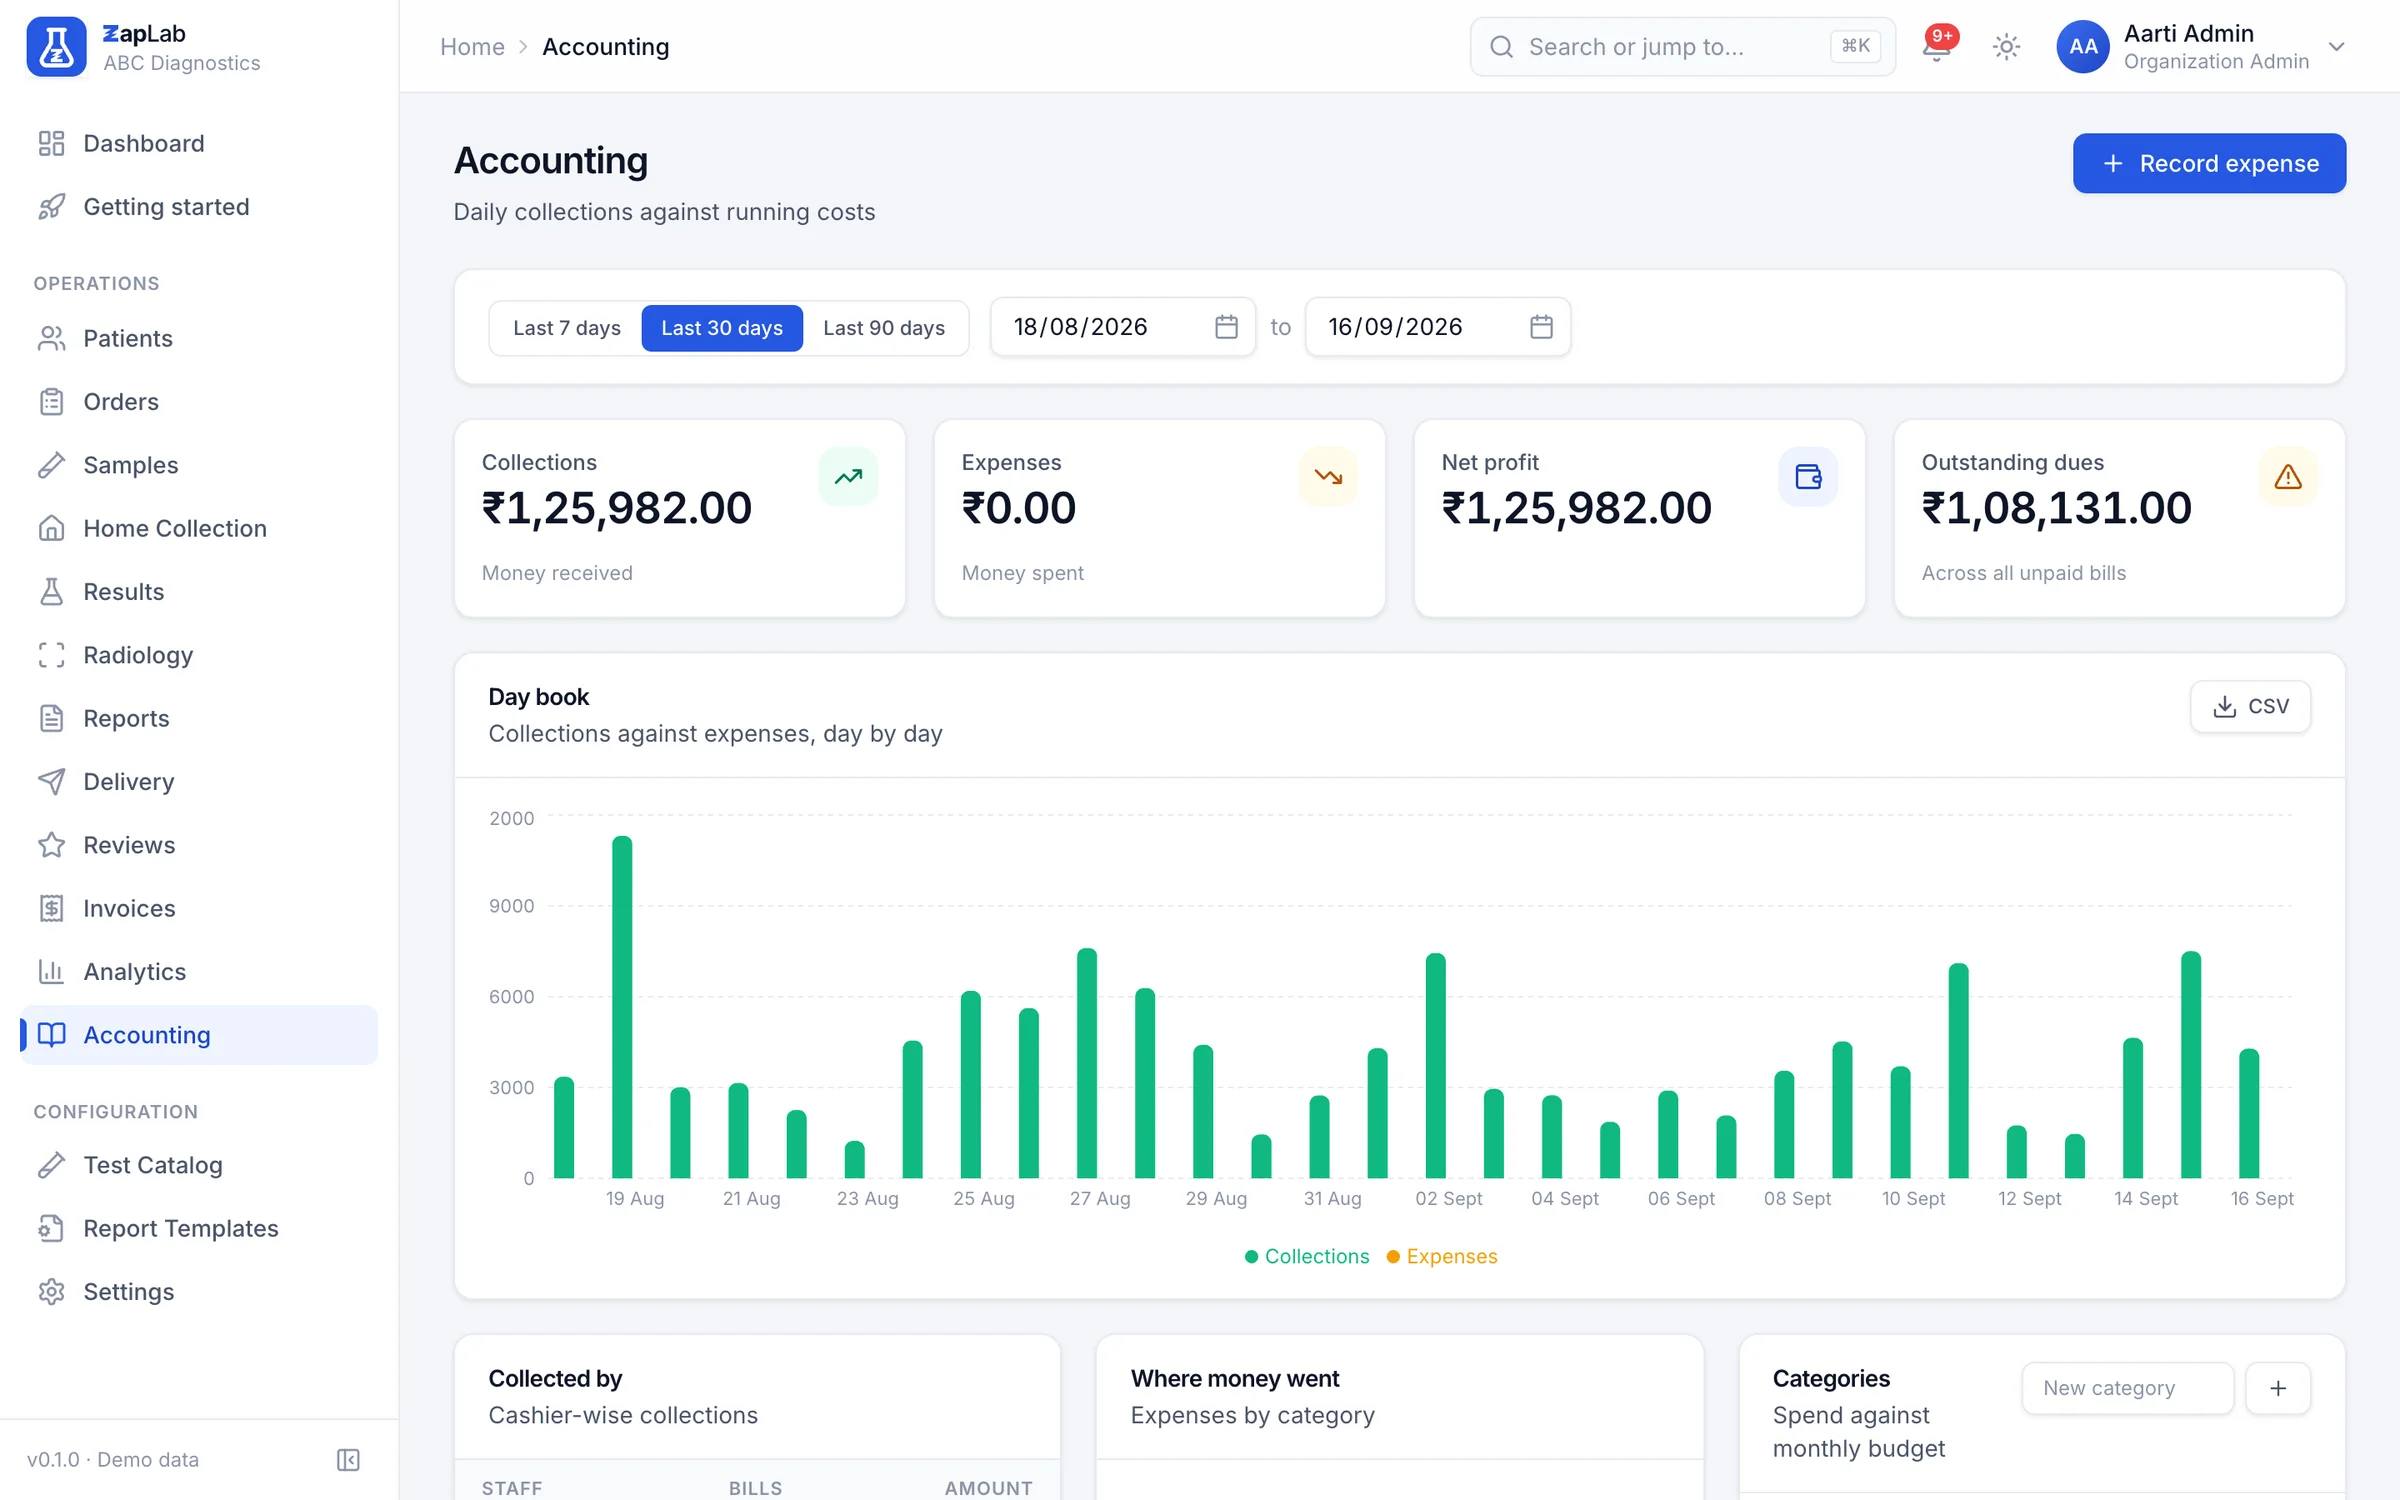Click the Radiology scan icon
Viewport: 2400px width, 1500px height.
click(51, 655)
